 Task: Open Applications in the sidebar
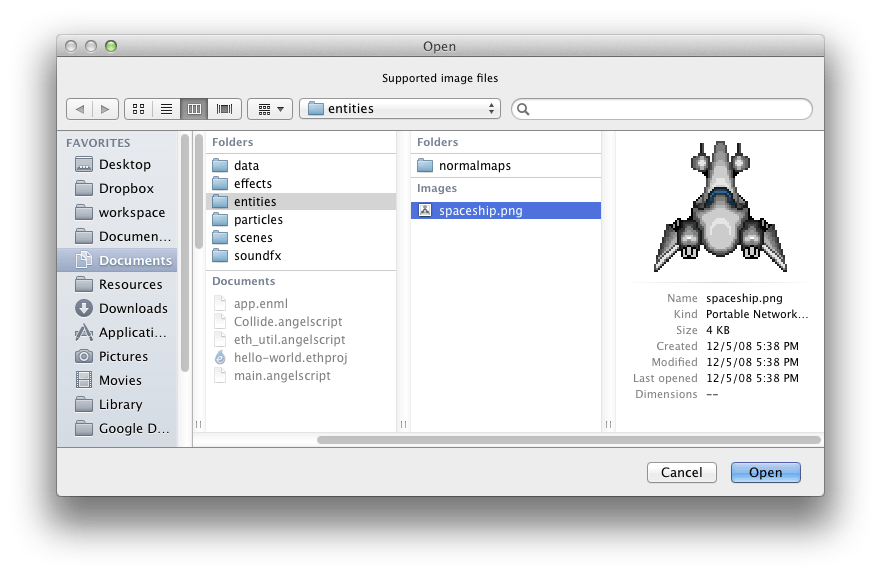coord(134,332)
